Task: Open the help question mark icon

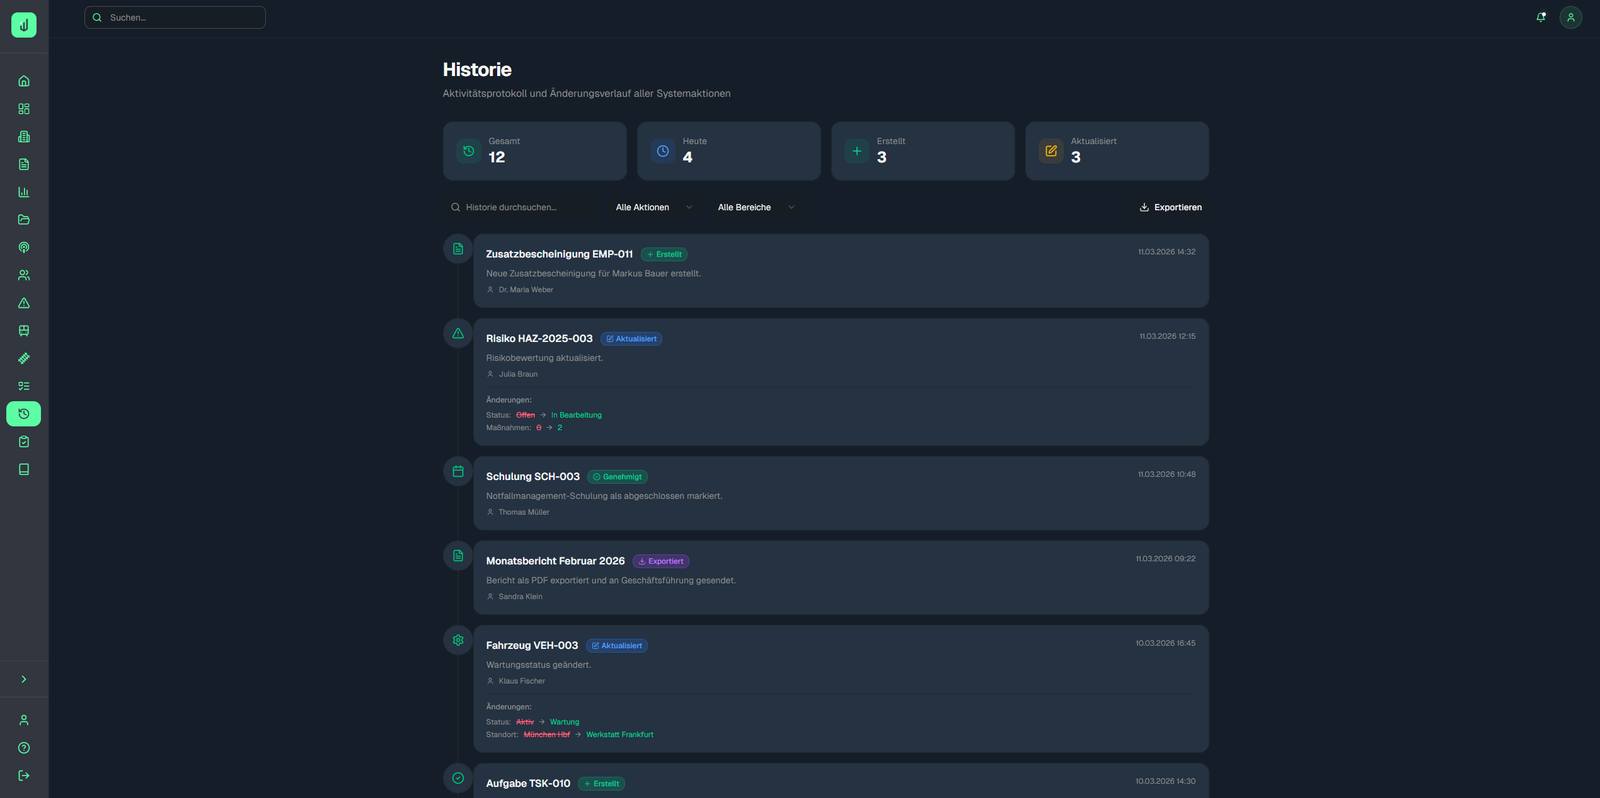Action: click(24, 748)
